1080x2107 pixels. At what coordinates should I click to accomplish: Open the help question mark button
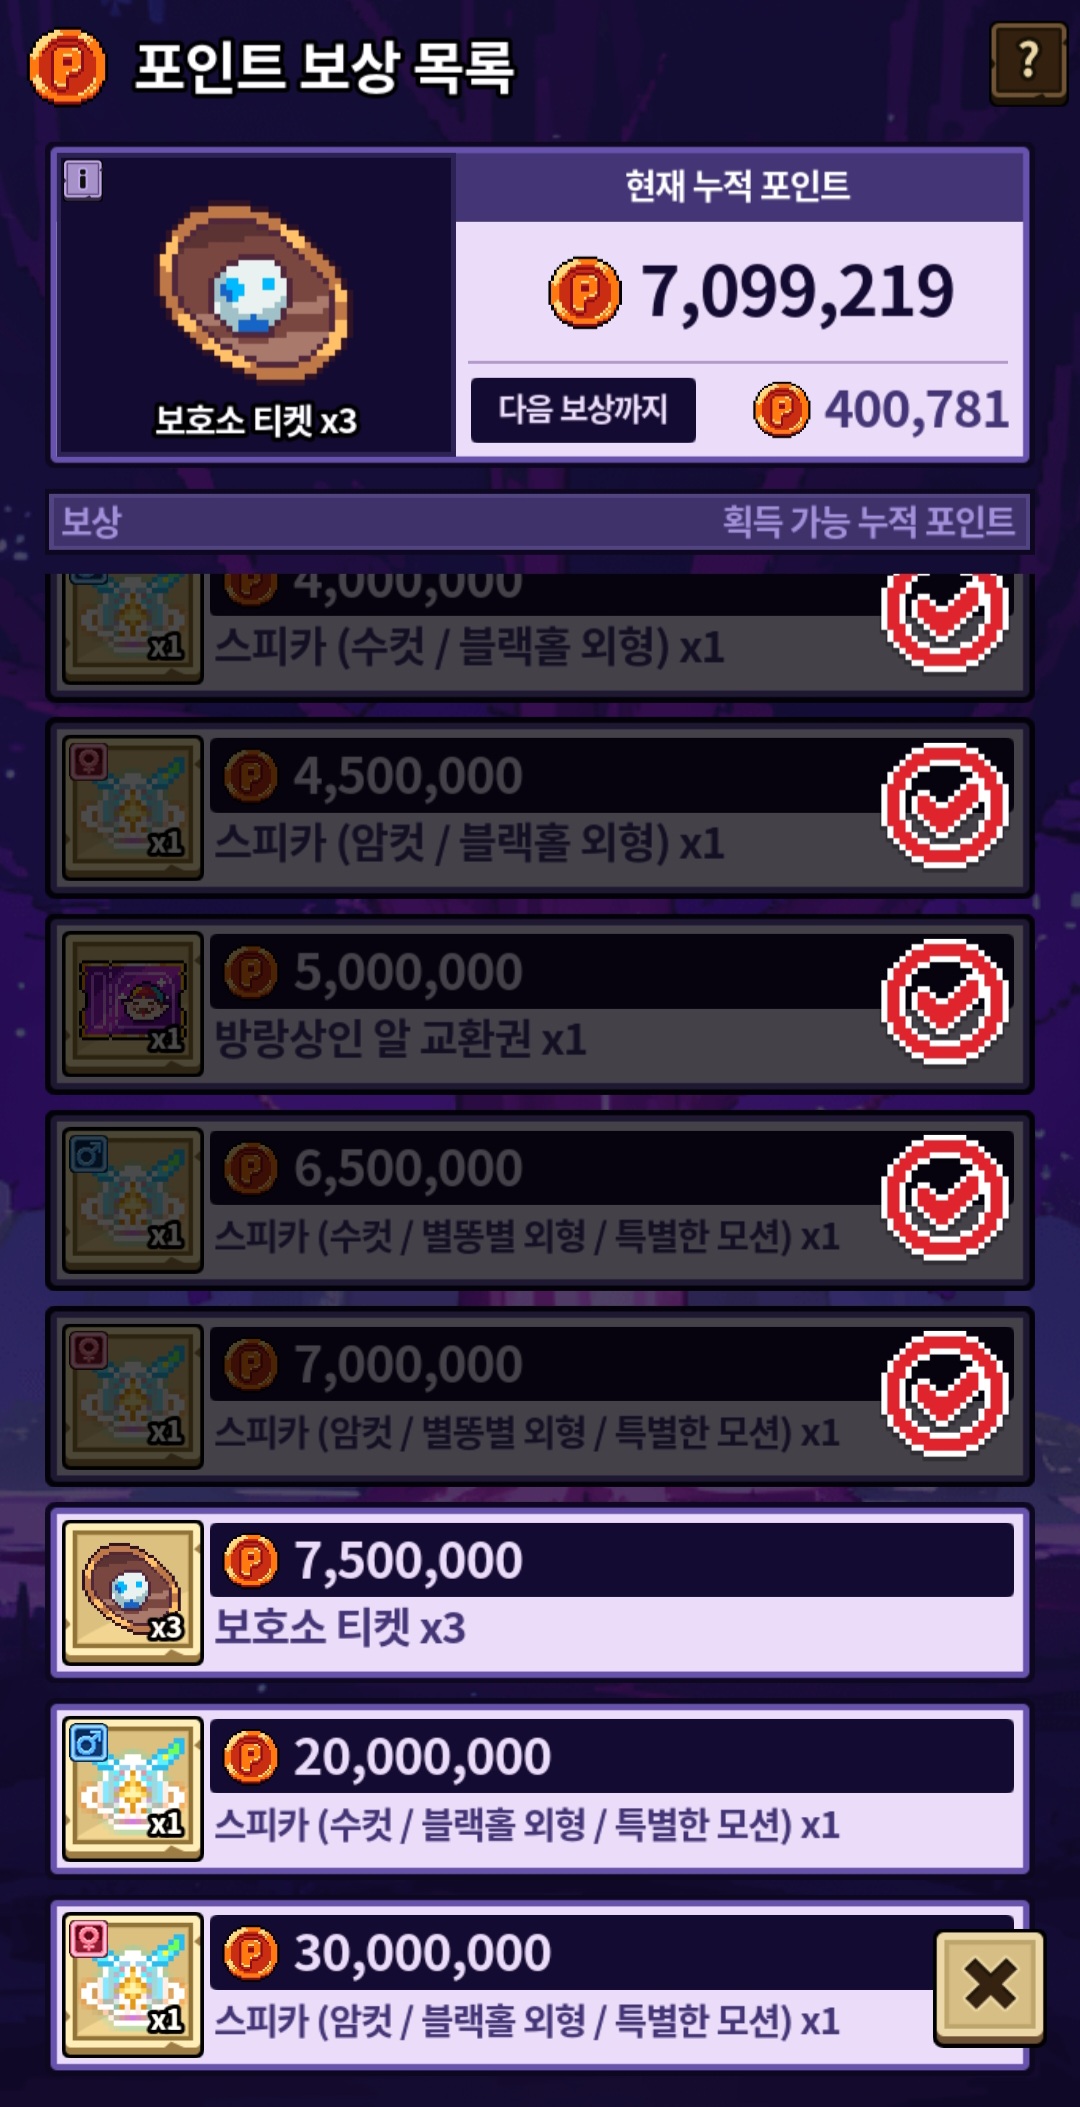(x=1028, y=64)
